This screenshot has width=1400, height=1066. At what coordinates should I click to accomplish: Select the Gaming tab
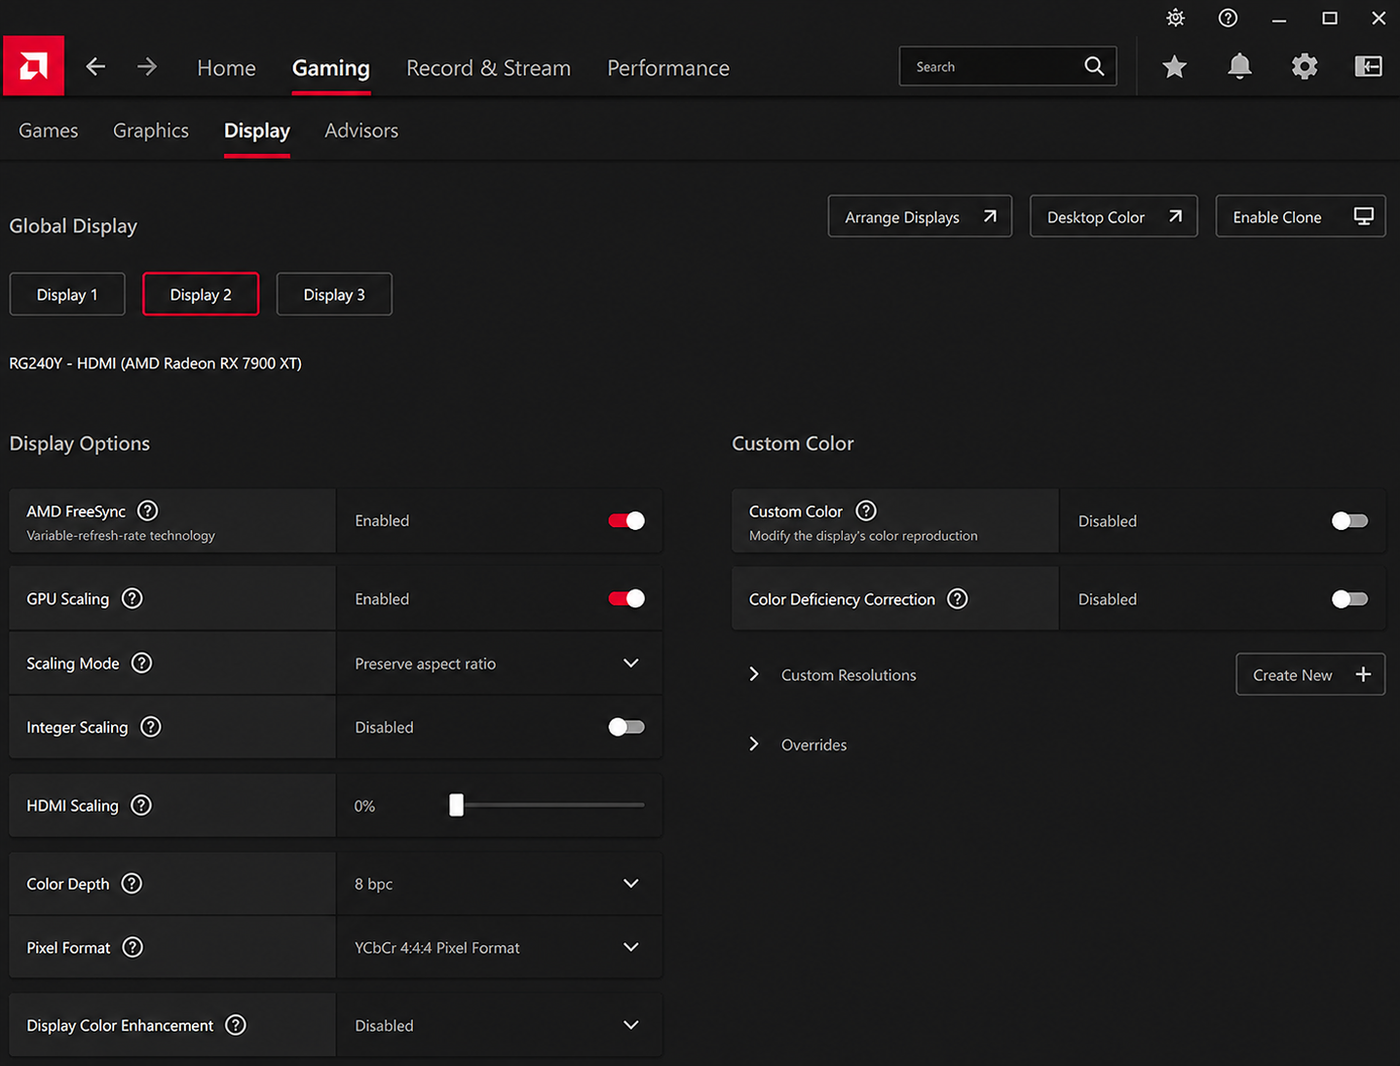point(331,68)
